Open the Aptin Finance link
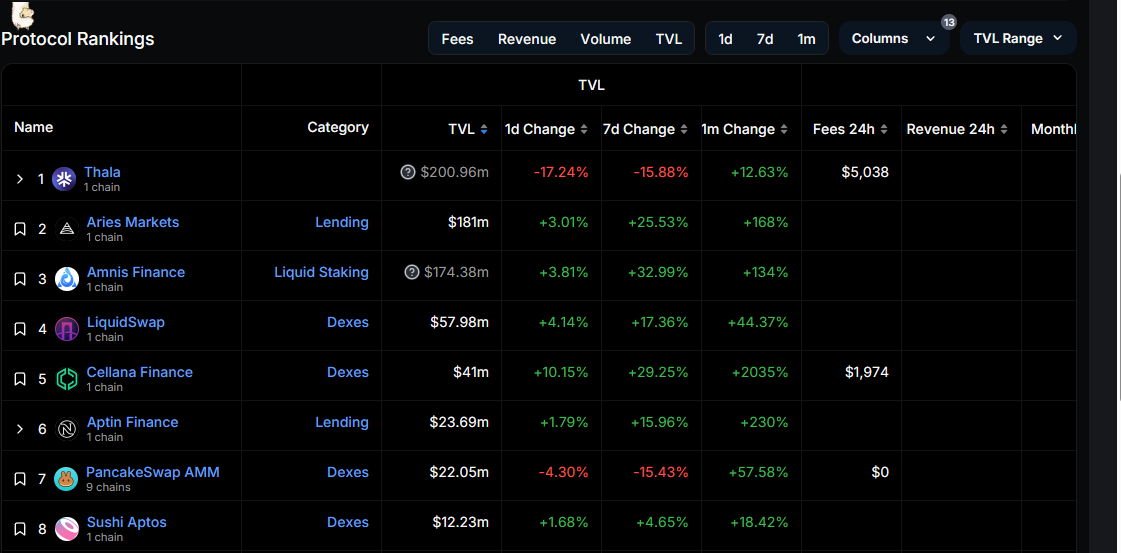The width and height of the screenshot is (1121, 553). pos(132,422)
